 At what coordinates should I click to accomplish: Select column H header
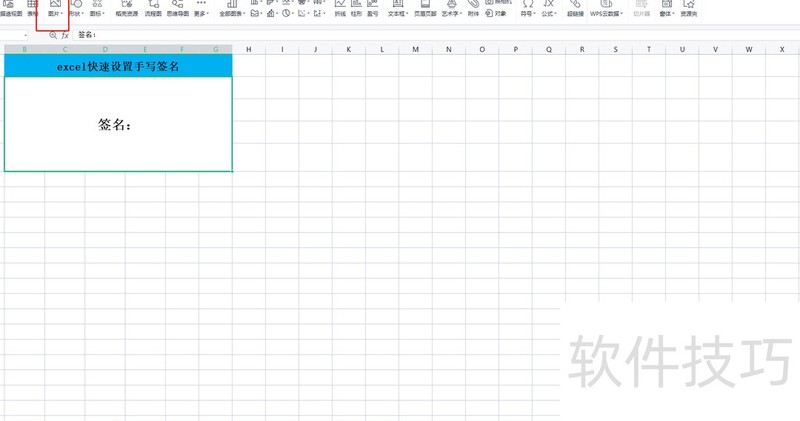[248, 49]
